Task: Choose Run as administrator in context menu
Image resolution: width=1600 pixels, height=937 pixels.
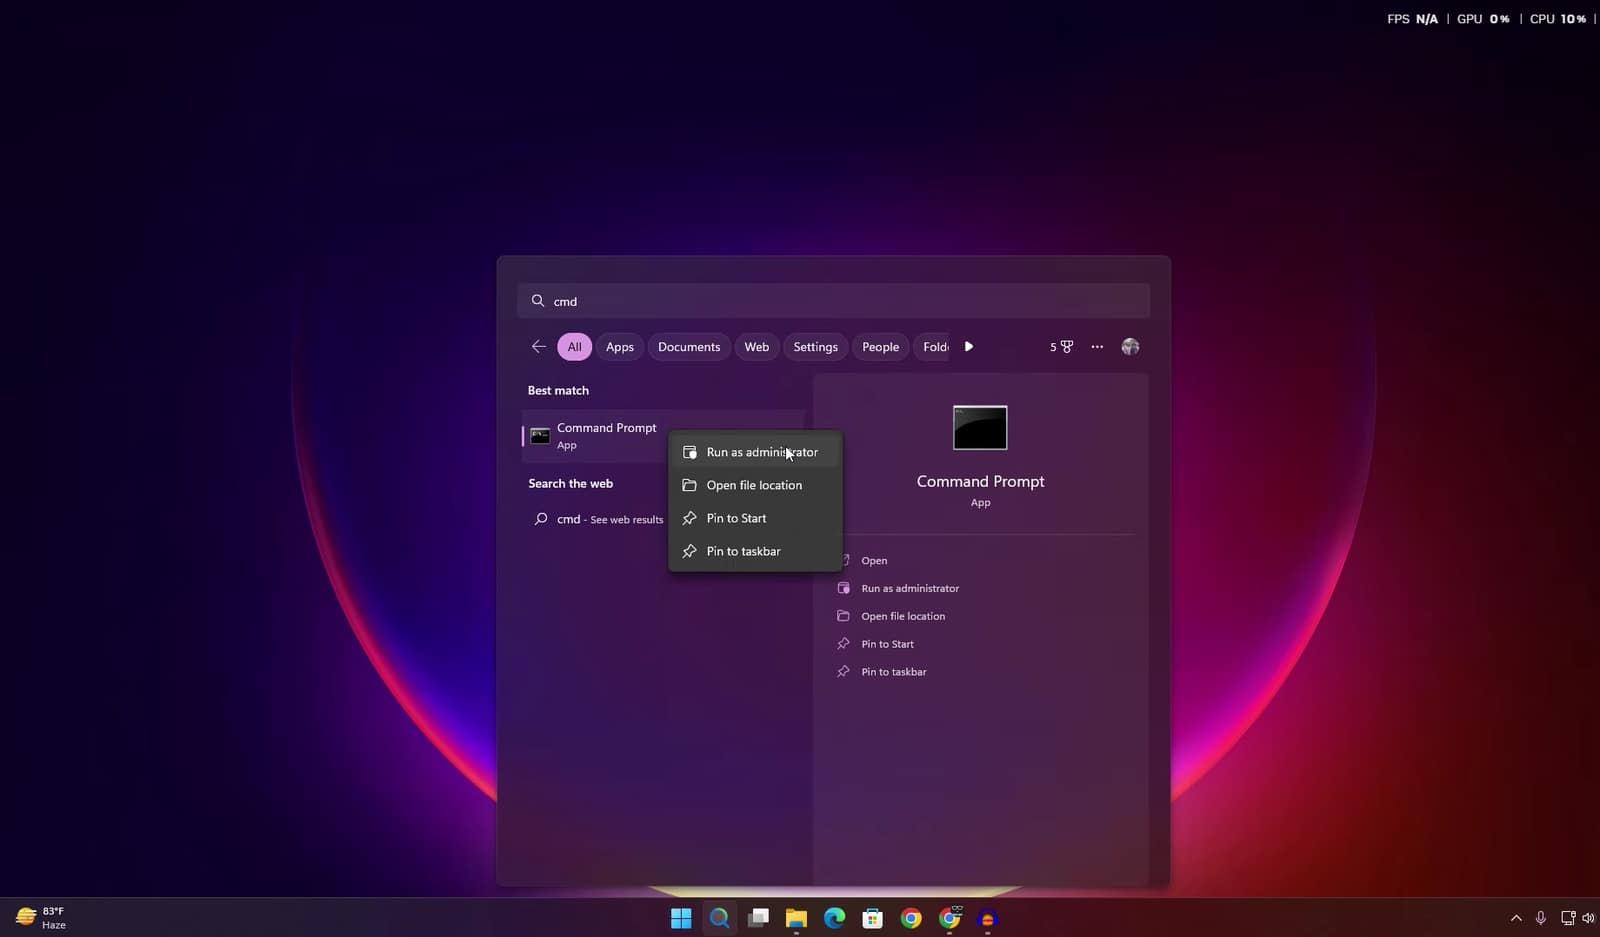Action: pyautogui.click(x=755, y=452)
